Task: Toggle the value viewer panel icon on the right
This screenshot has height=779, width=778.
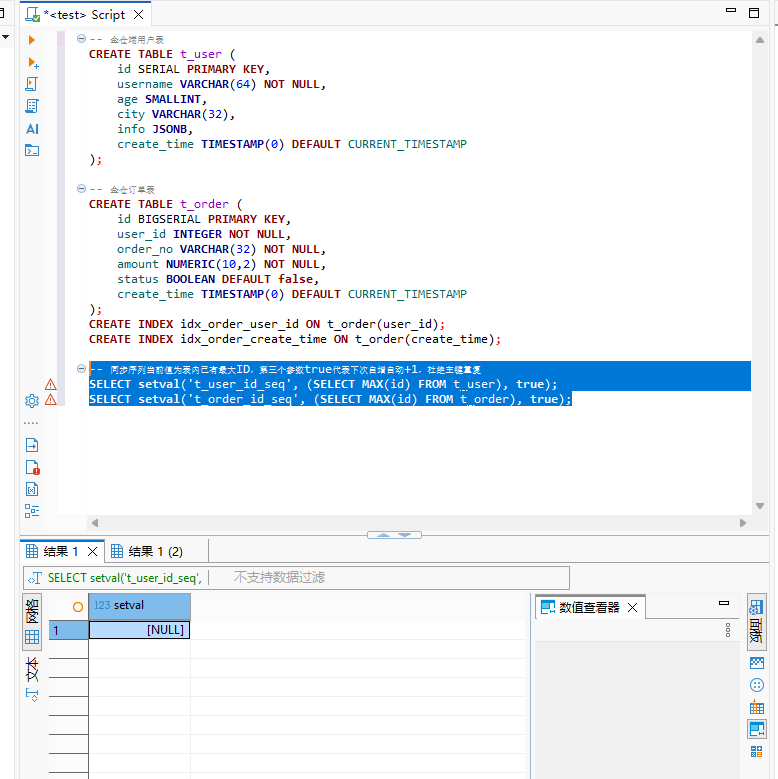Action: click(757, 729)
